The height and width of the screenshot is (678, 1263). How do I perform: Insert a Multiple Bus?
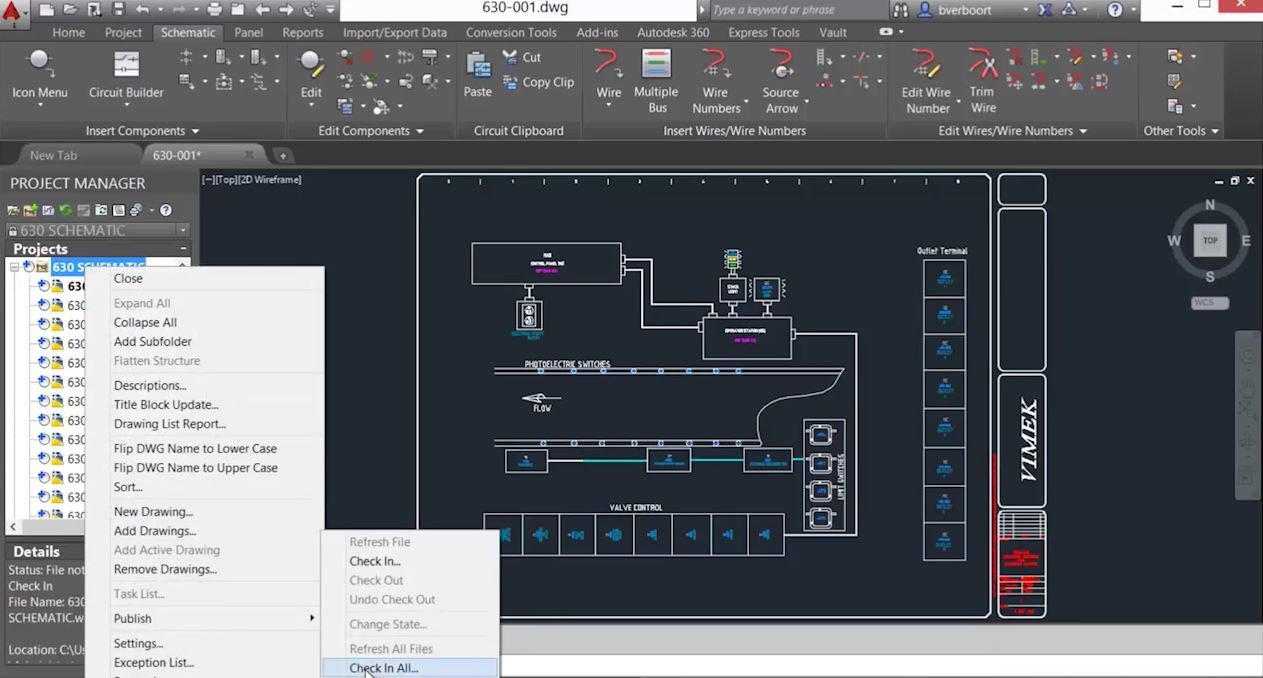coord(656,80)
